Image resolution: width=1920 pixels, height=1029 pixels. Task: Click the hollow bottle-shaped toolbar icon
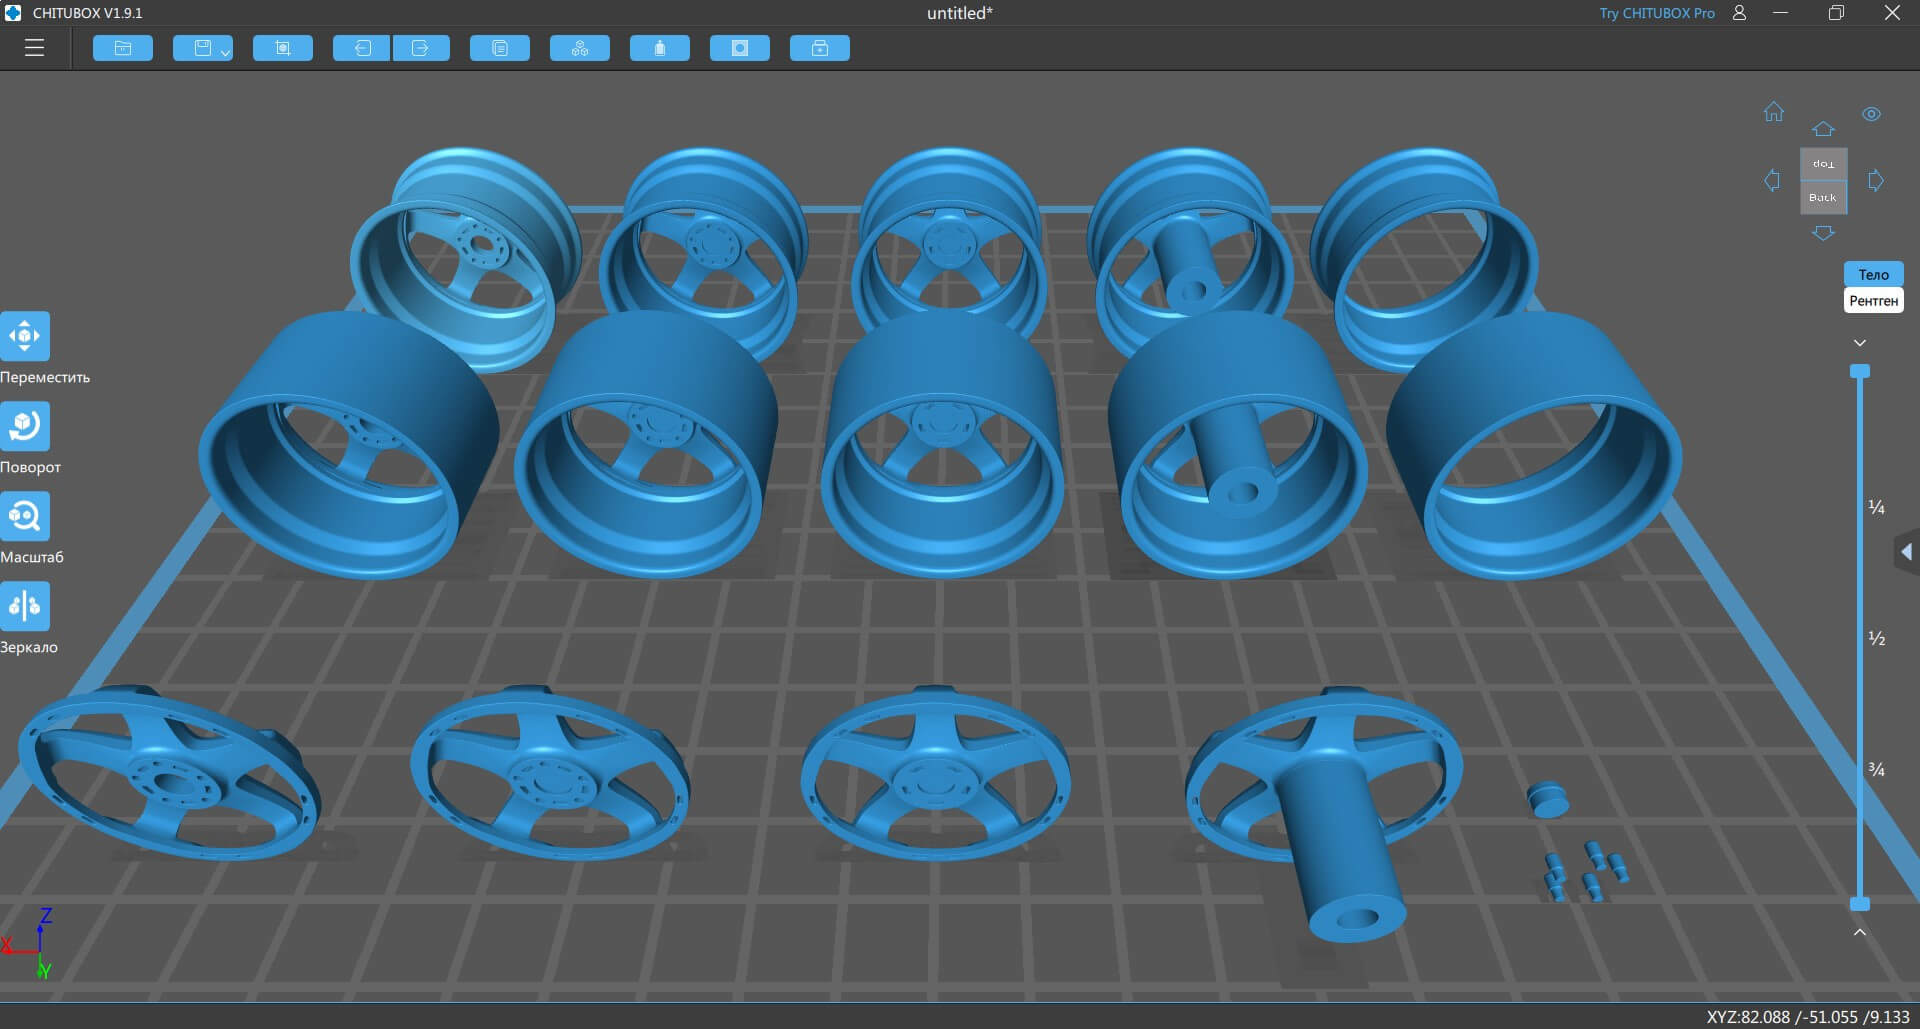[x=660, y=48]
